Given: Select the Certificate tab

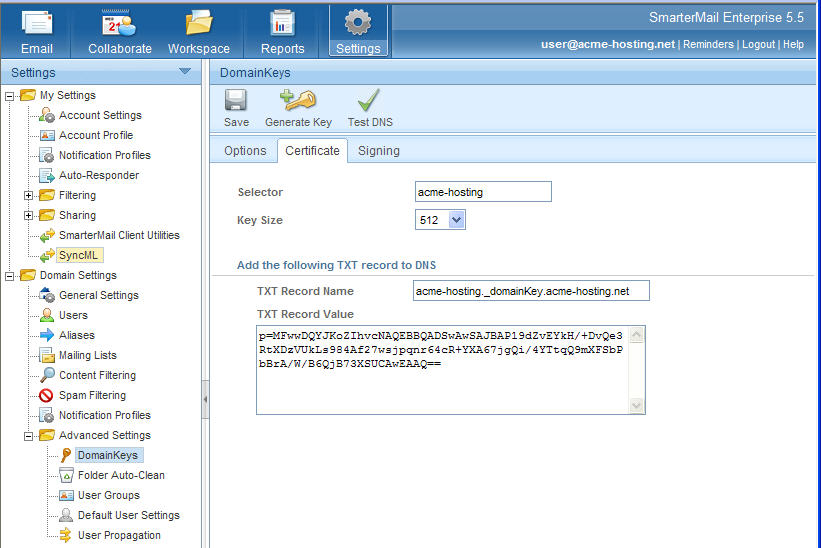Looking at the screenshot, I should tap(312, 151).
